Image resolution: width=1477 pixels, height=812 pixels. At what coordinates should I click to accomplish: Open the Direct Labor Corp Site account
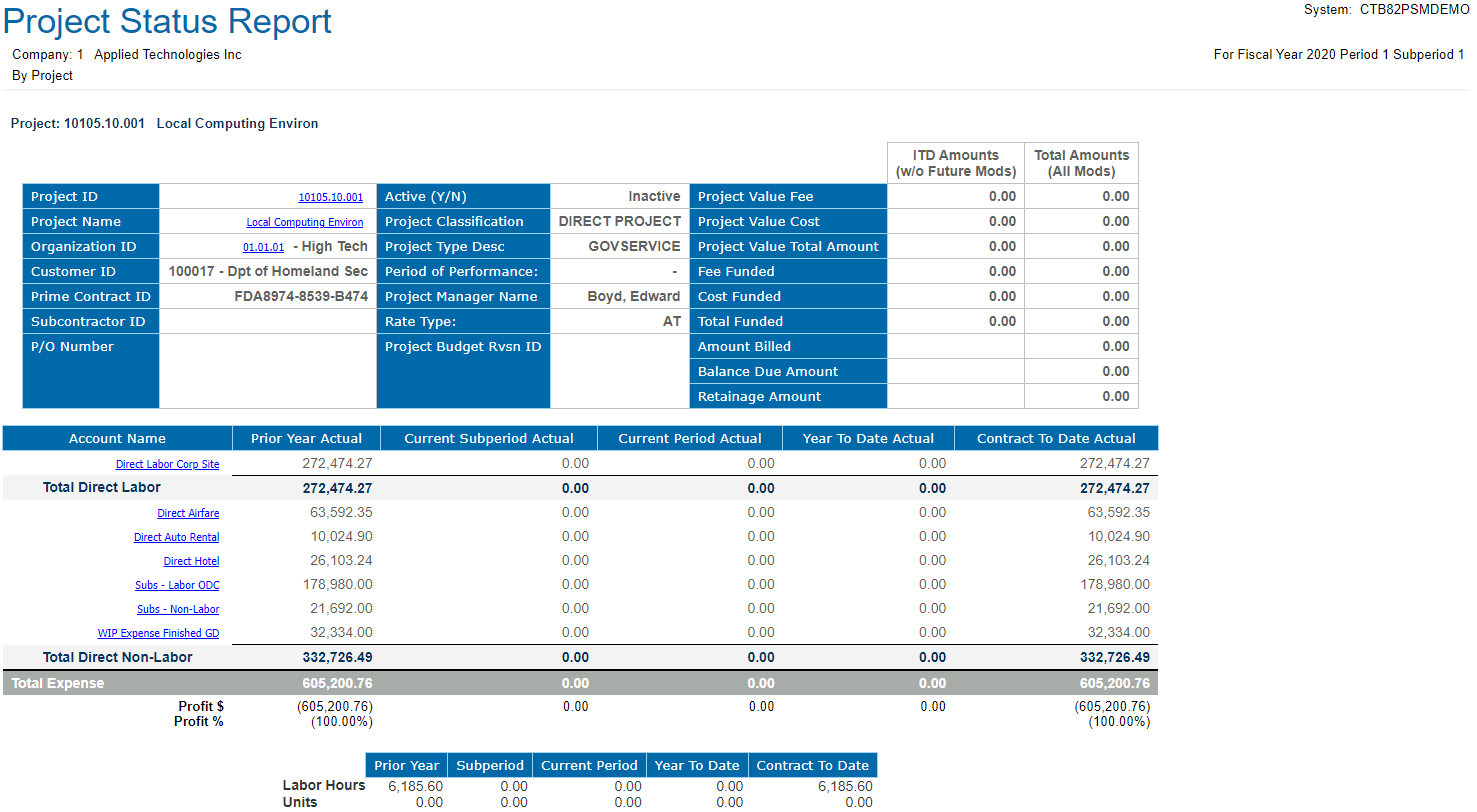pyautogui.click(x=167, y=464)
